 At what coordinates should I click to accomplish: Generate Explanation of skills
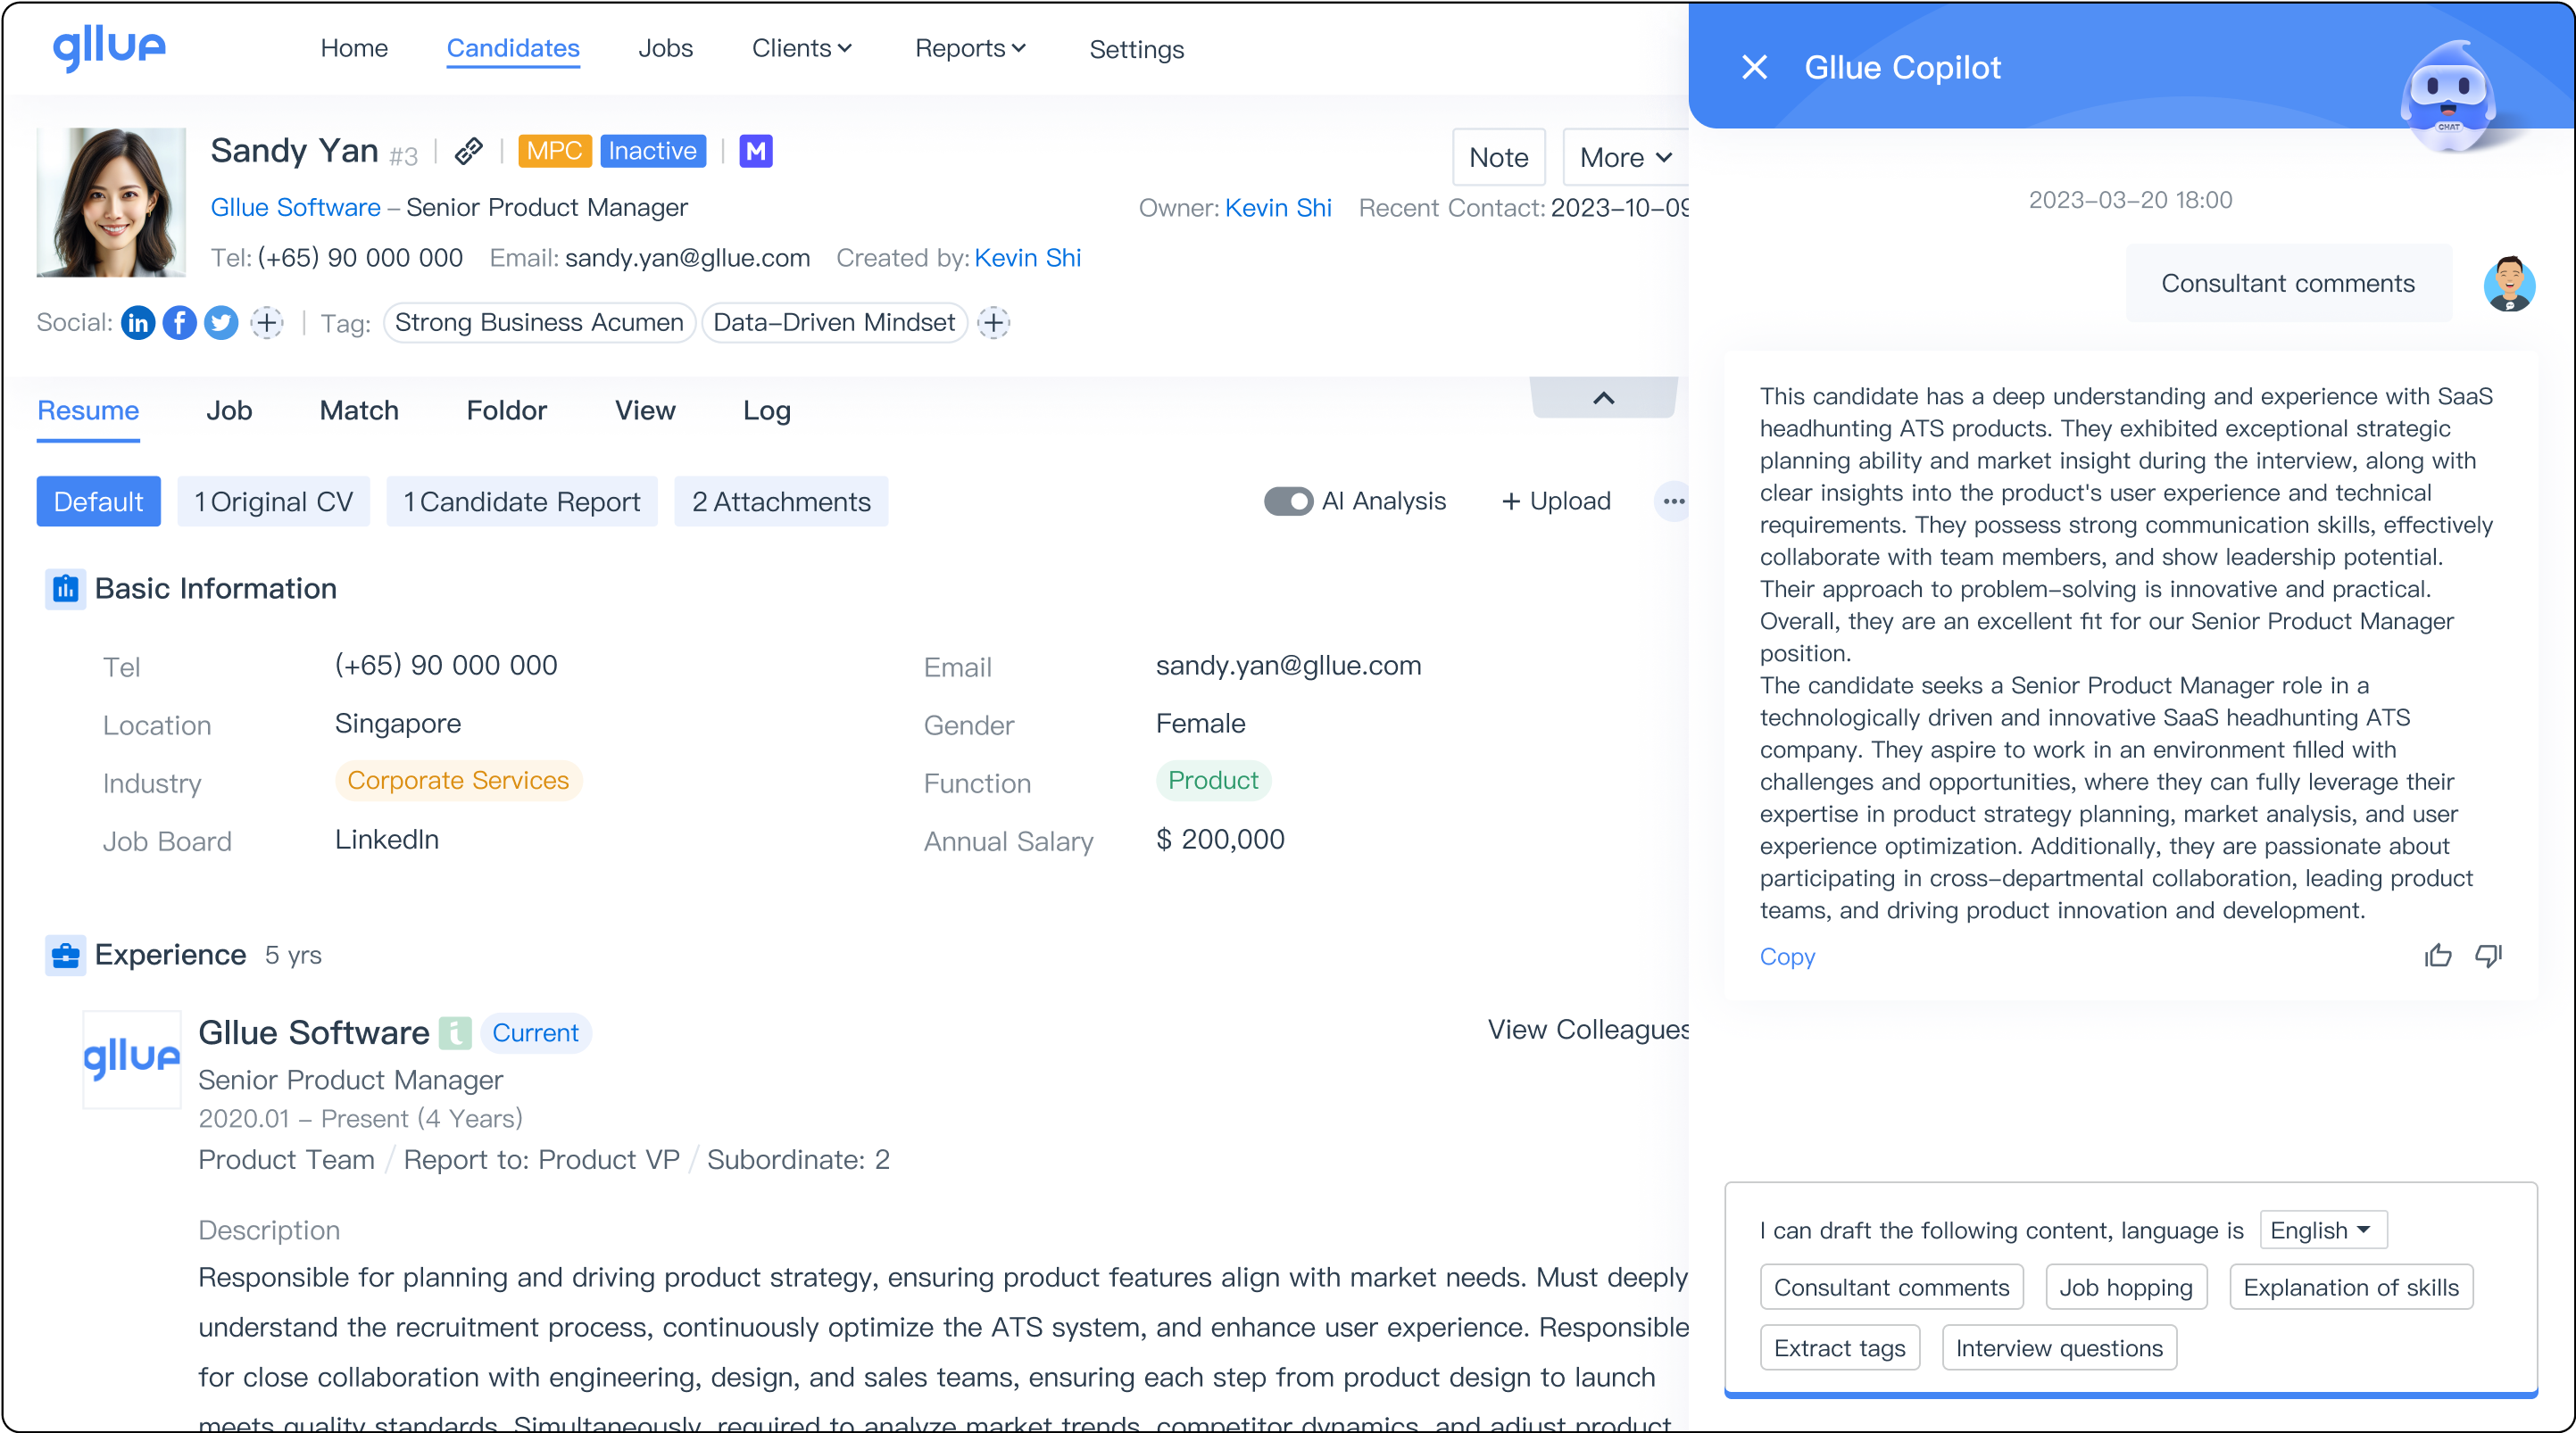pyautogui.click(x=2351, y=1288)
